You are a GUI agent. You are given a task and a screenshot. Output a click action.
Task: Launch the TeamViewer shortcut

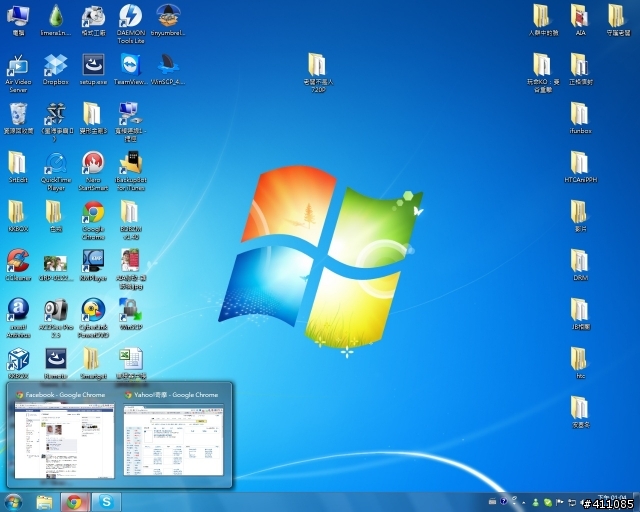pos(131,69)
